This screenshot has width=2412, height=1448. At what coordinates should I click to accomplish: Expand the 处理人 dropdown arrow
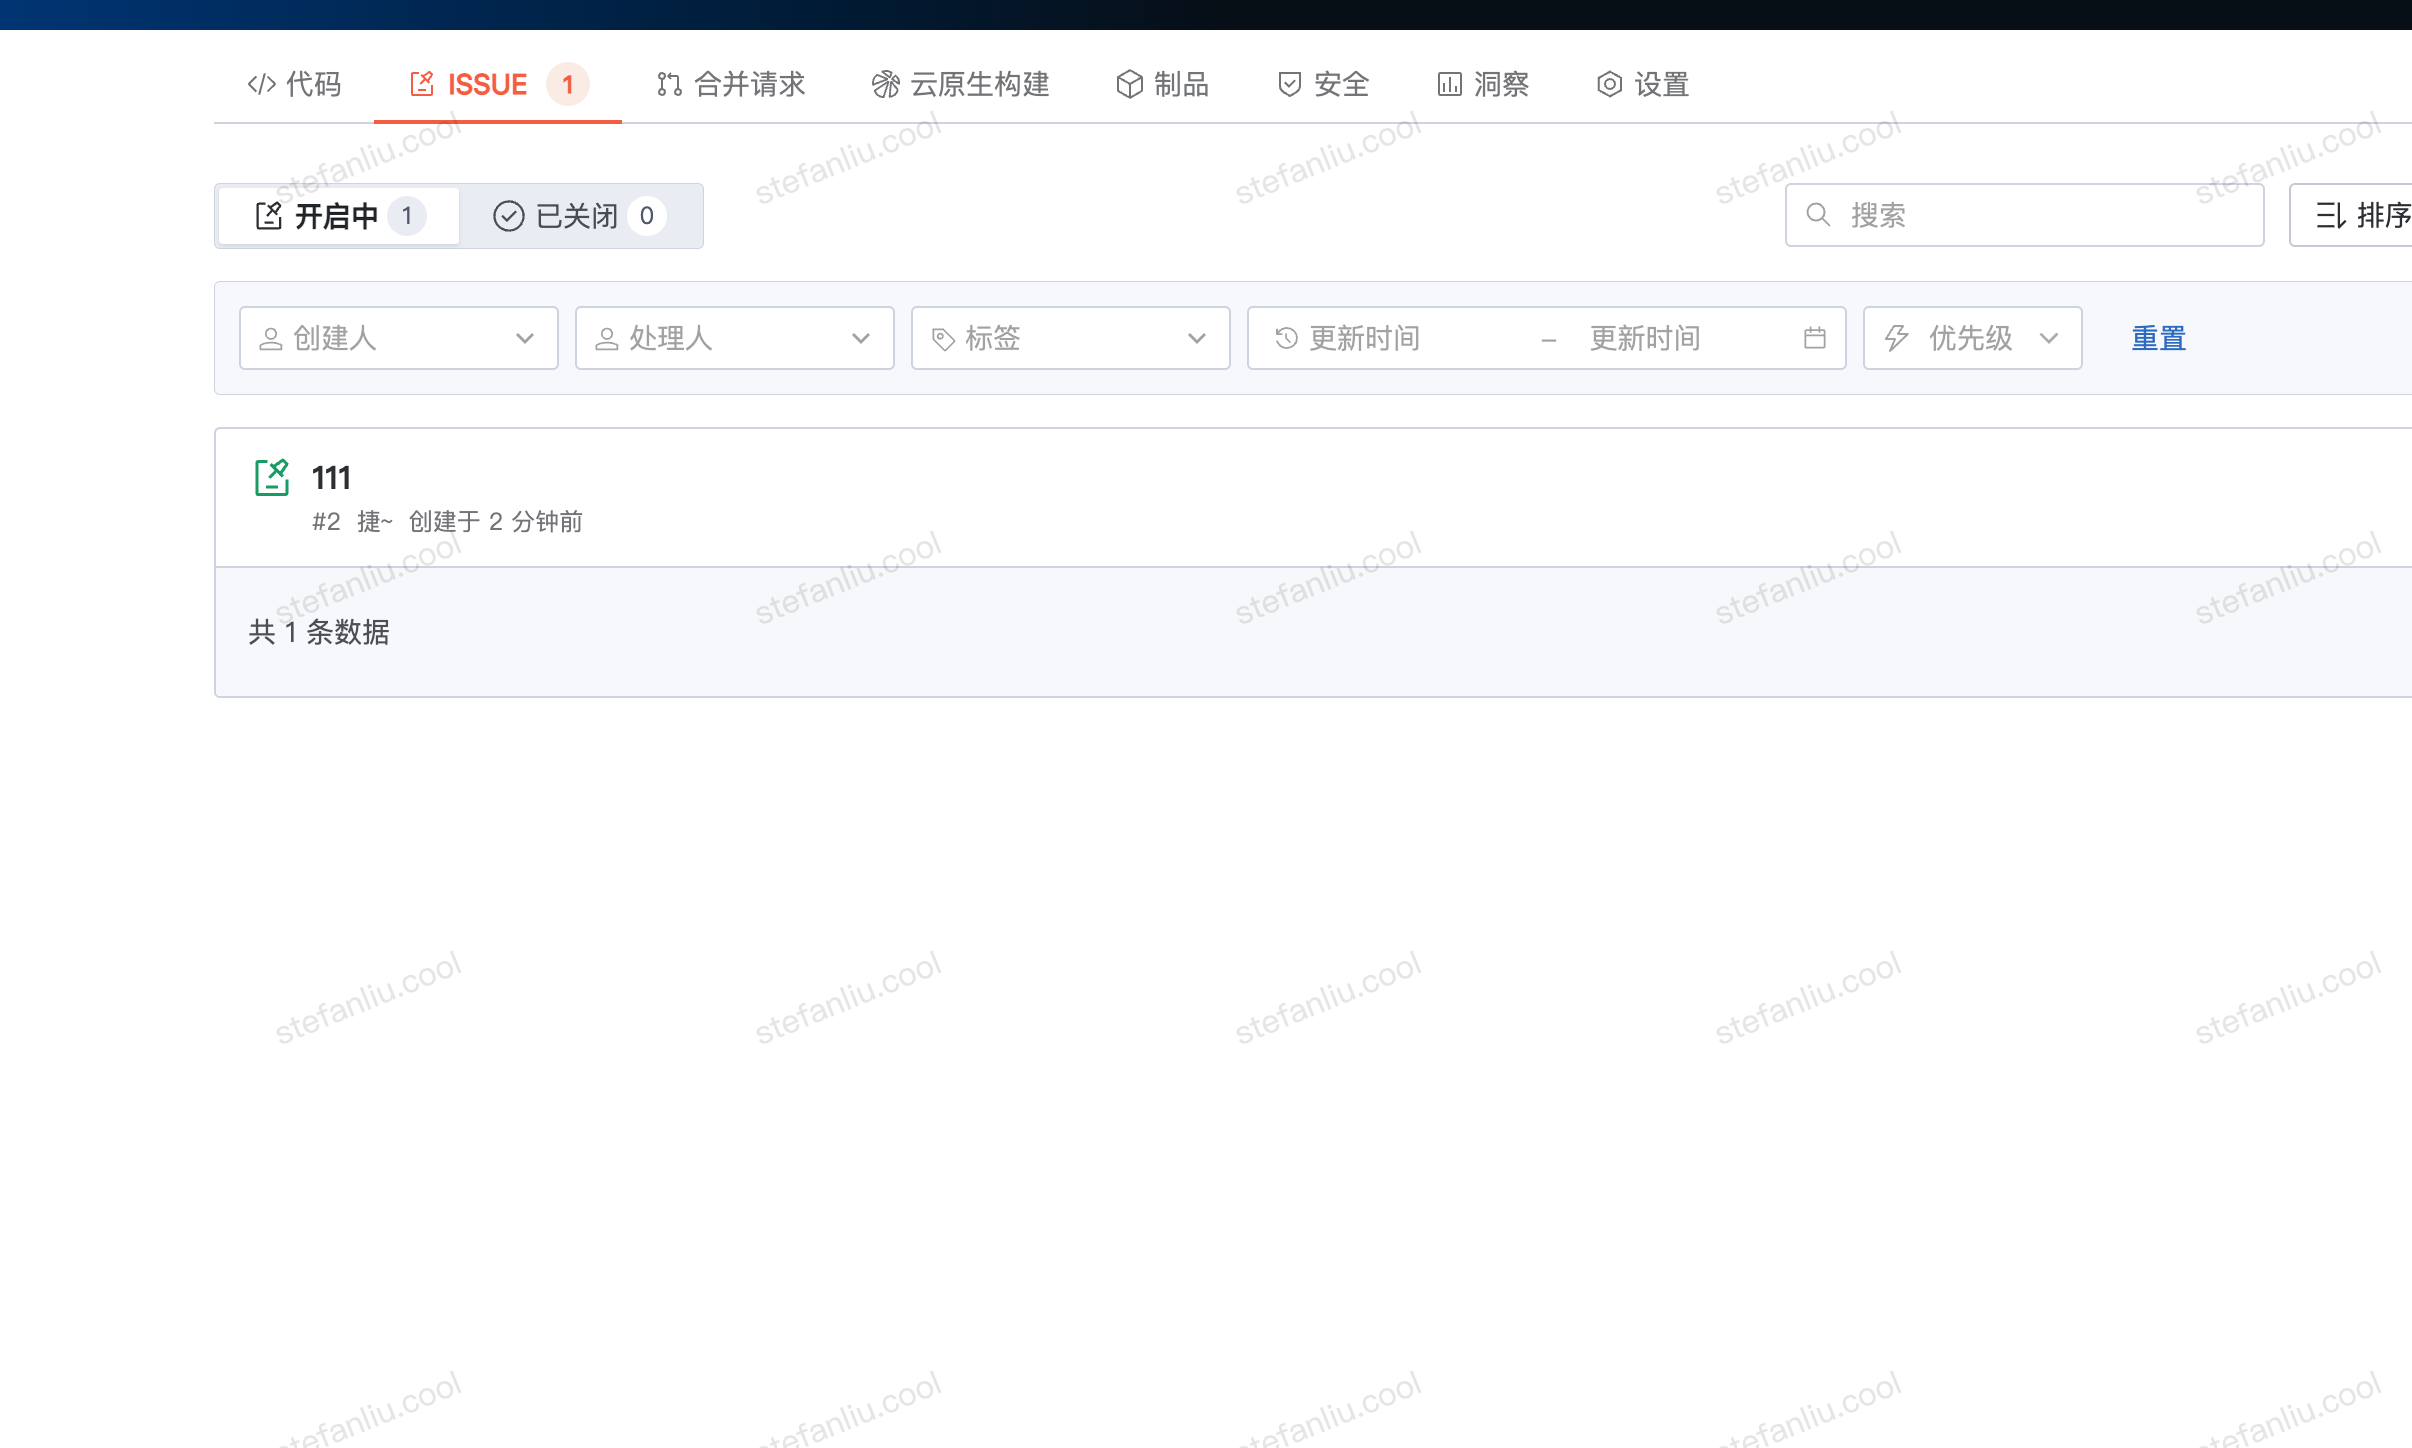(x=860, y=338)
